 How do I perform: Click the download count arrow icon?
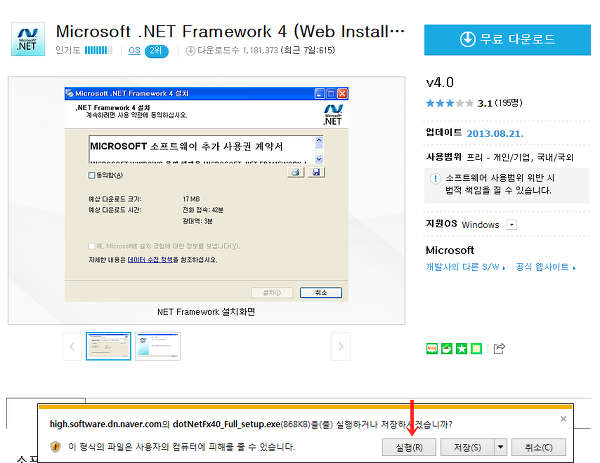pyautogui.click(x=190, y=51)
